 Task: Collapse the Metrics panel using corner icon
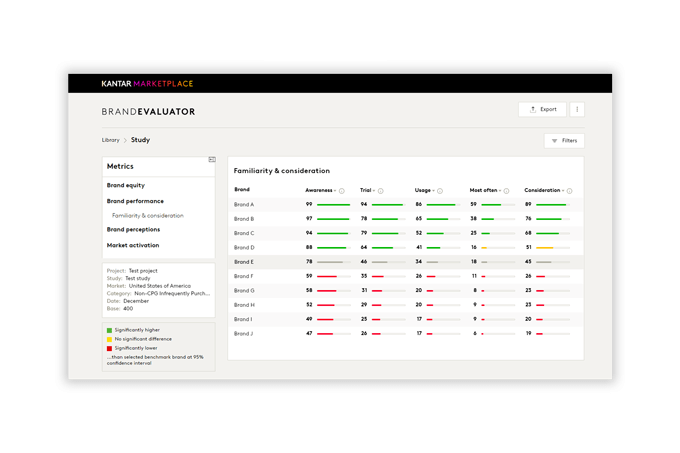212,160
